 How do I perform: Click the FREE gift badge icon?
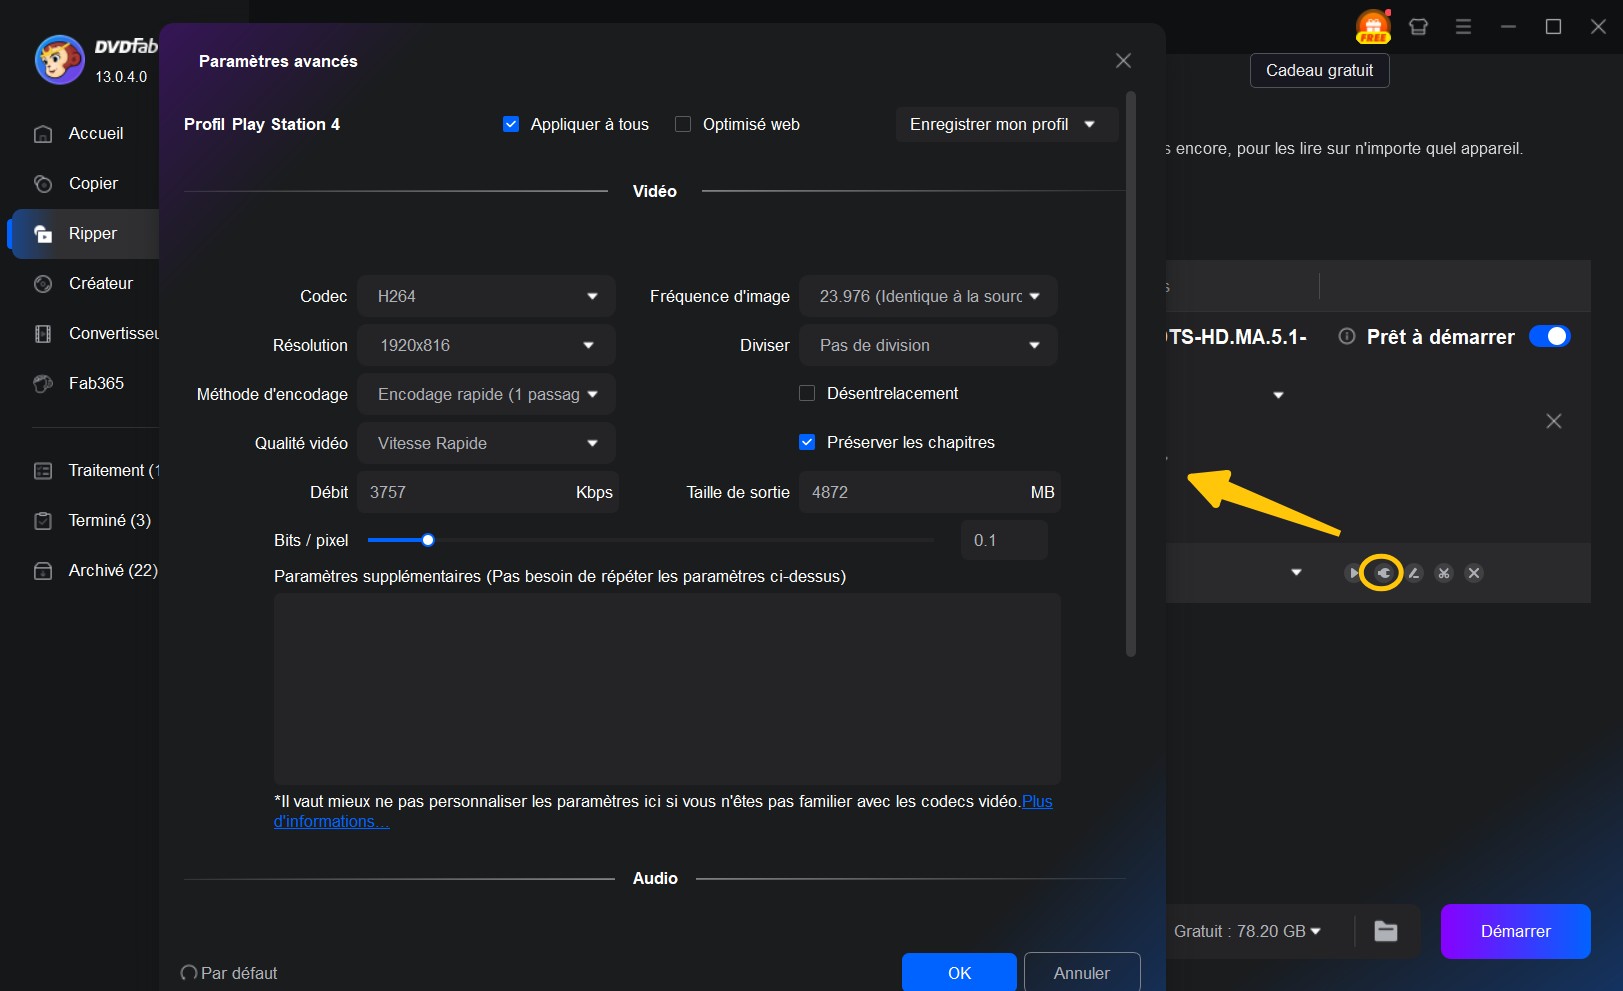coord(1373,26)
